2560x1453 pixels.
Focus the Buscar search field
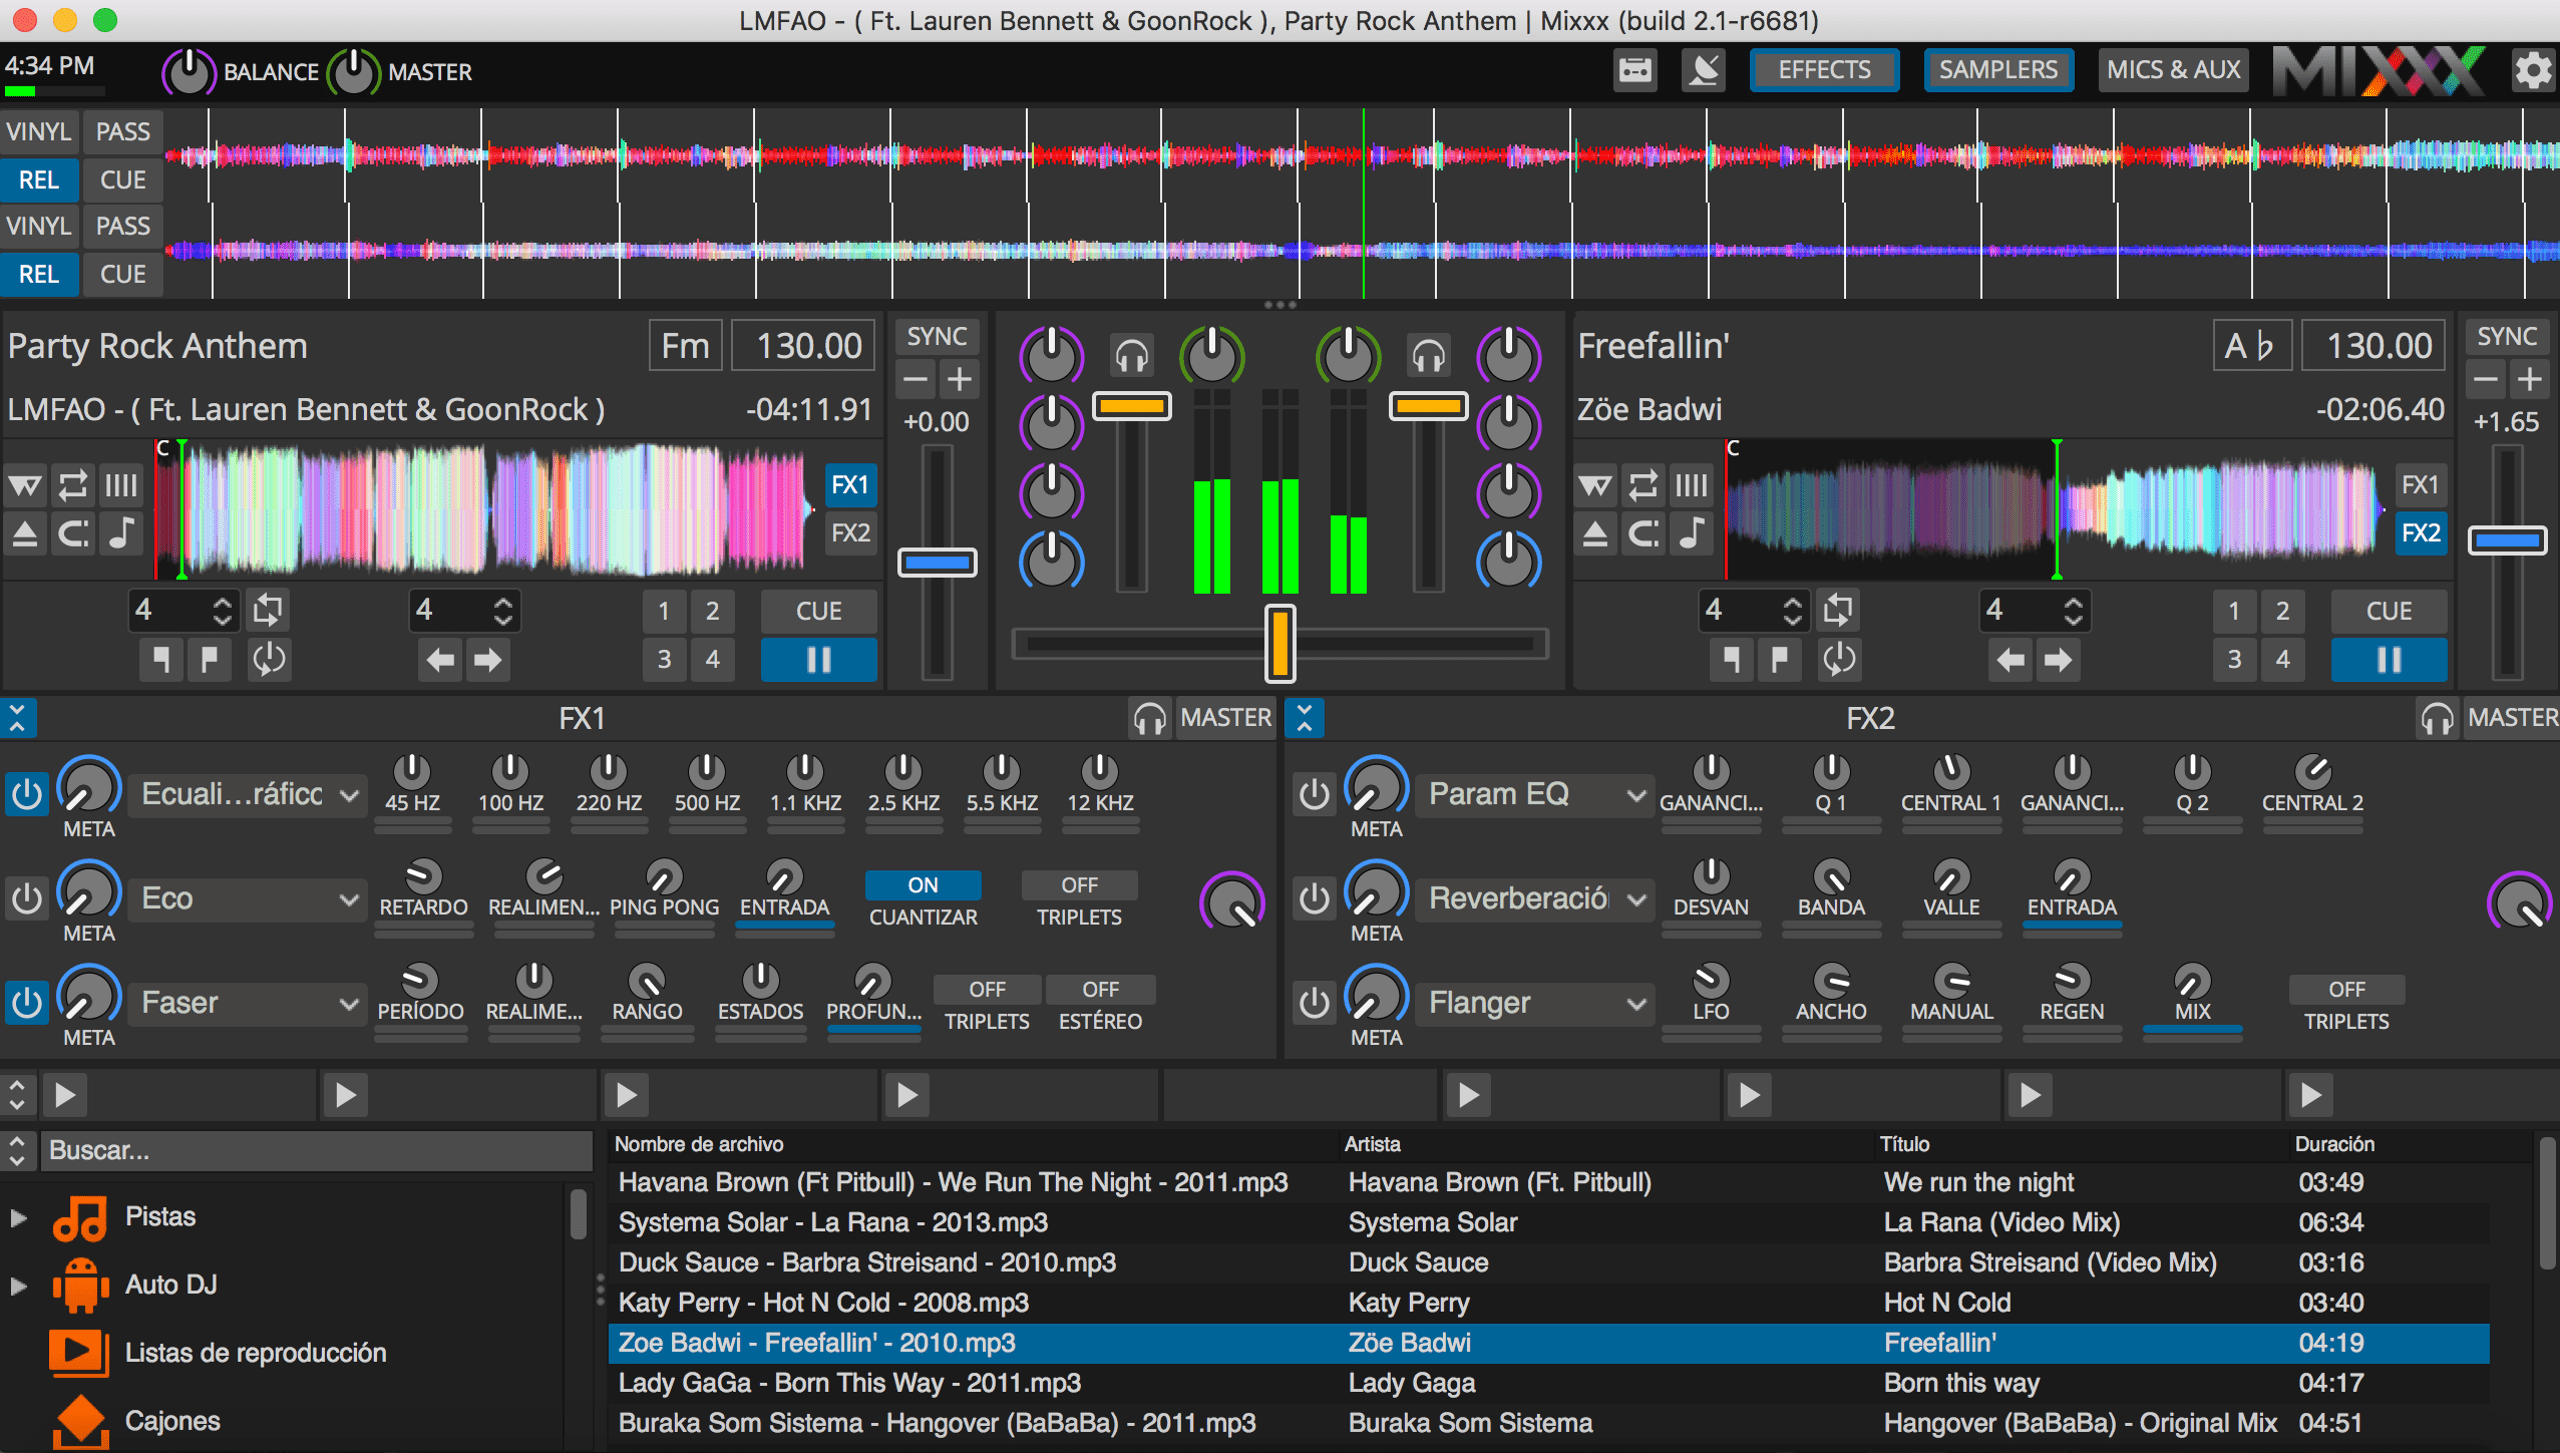coord(318,1150)
